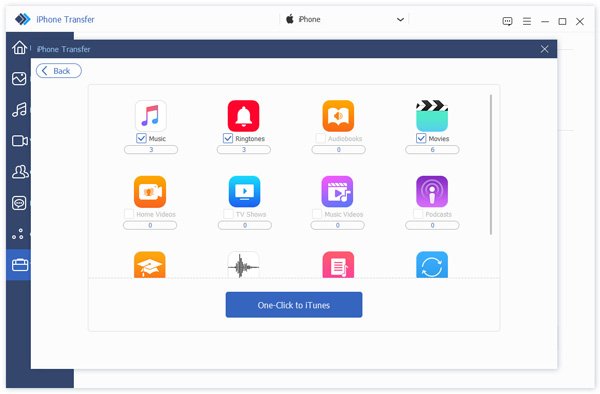The height and width of the screenshot is (394, 600).
Task: Click the TV Shows count field
Action: (245, 225)
